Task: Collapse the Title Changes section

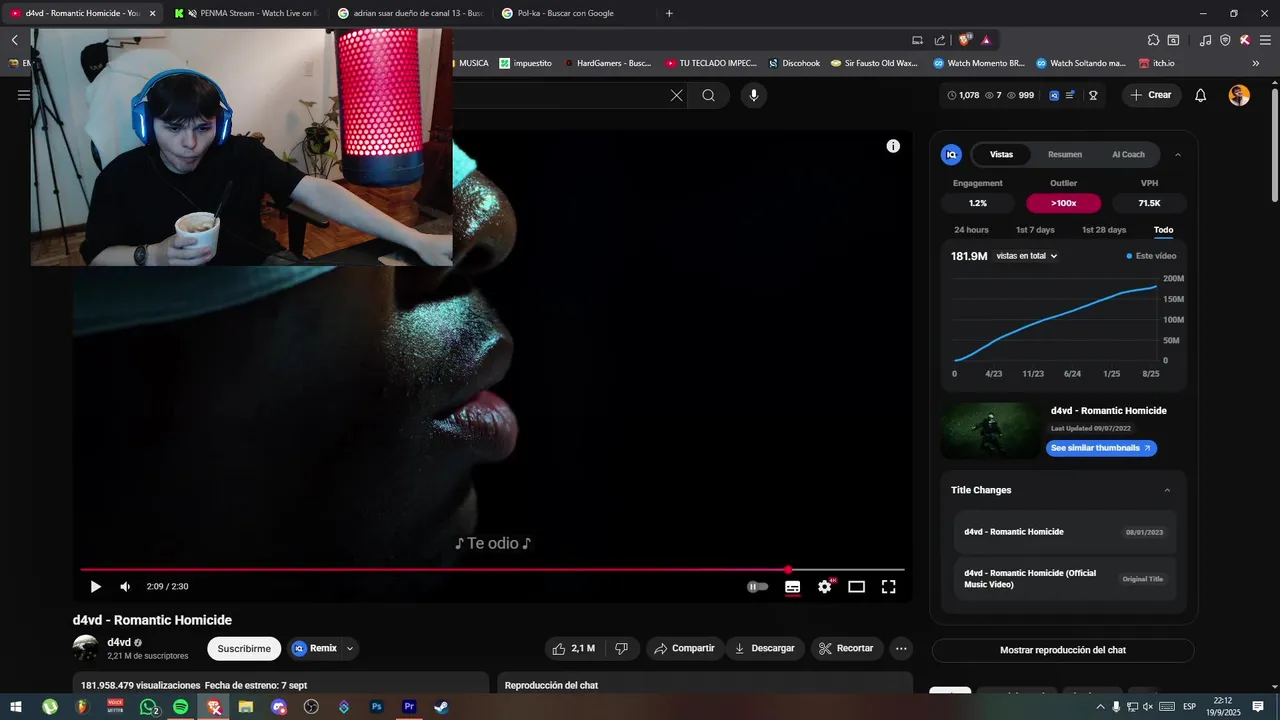Action: [1167, 490]
